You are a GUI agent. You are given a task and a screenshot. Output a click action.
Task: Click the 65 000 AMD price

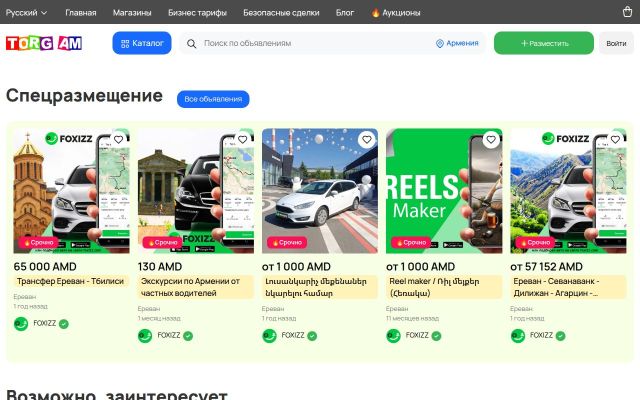pyautogui.click(x=45, y=267)
